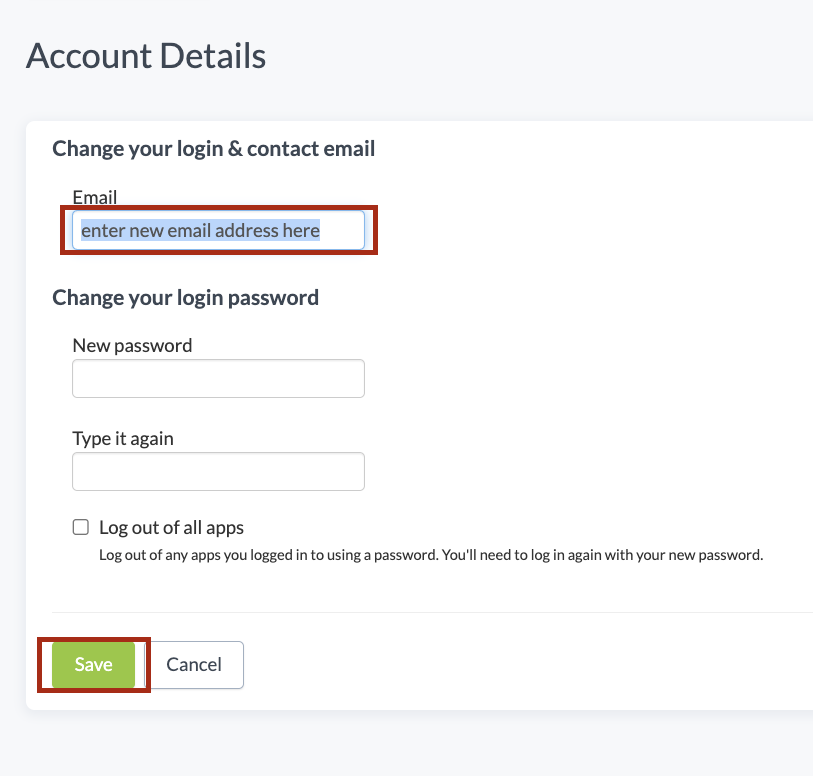The image size is (813, 776).
Task: Click the word 'Details' in the page title
Action: (x=211, y=56)
